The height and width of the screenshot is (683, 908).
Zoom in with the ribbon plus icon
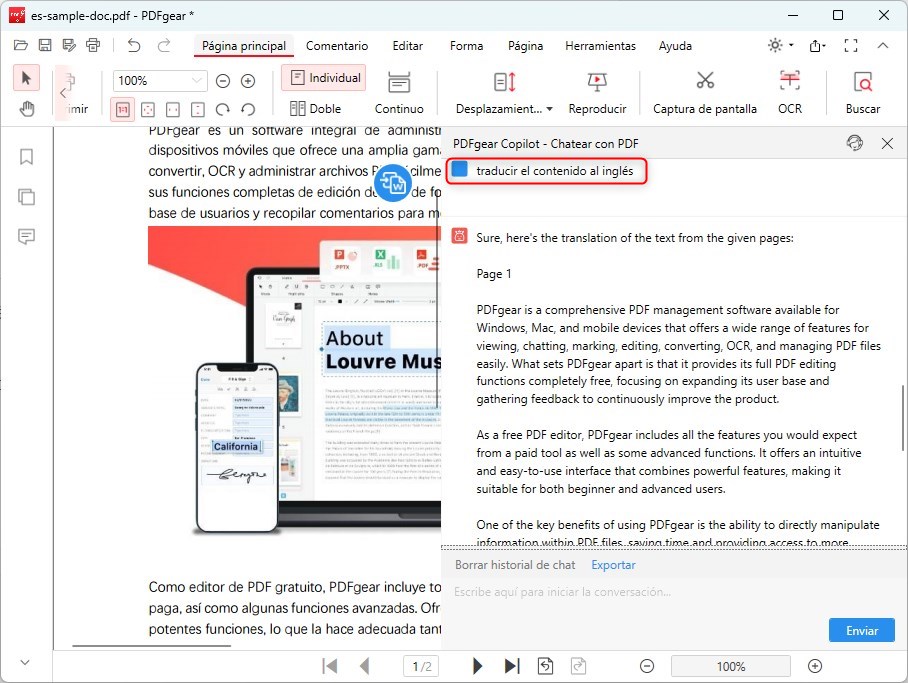(248, 81)
